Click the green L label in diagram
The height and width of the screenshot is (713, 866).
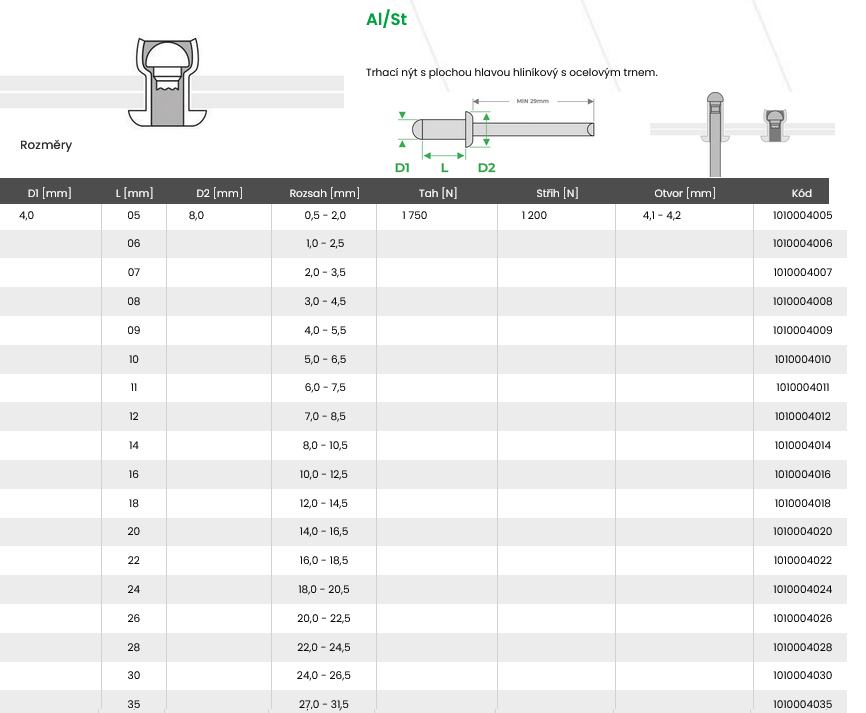tap(444, 168)
